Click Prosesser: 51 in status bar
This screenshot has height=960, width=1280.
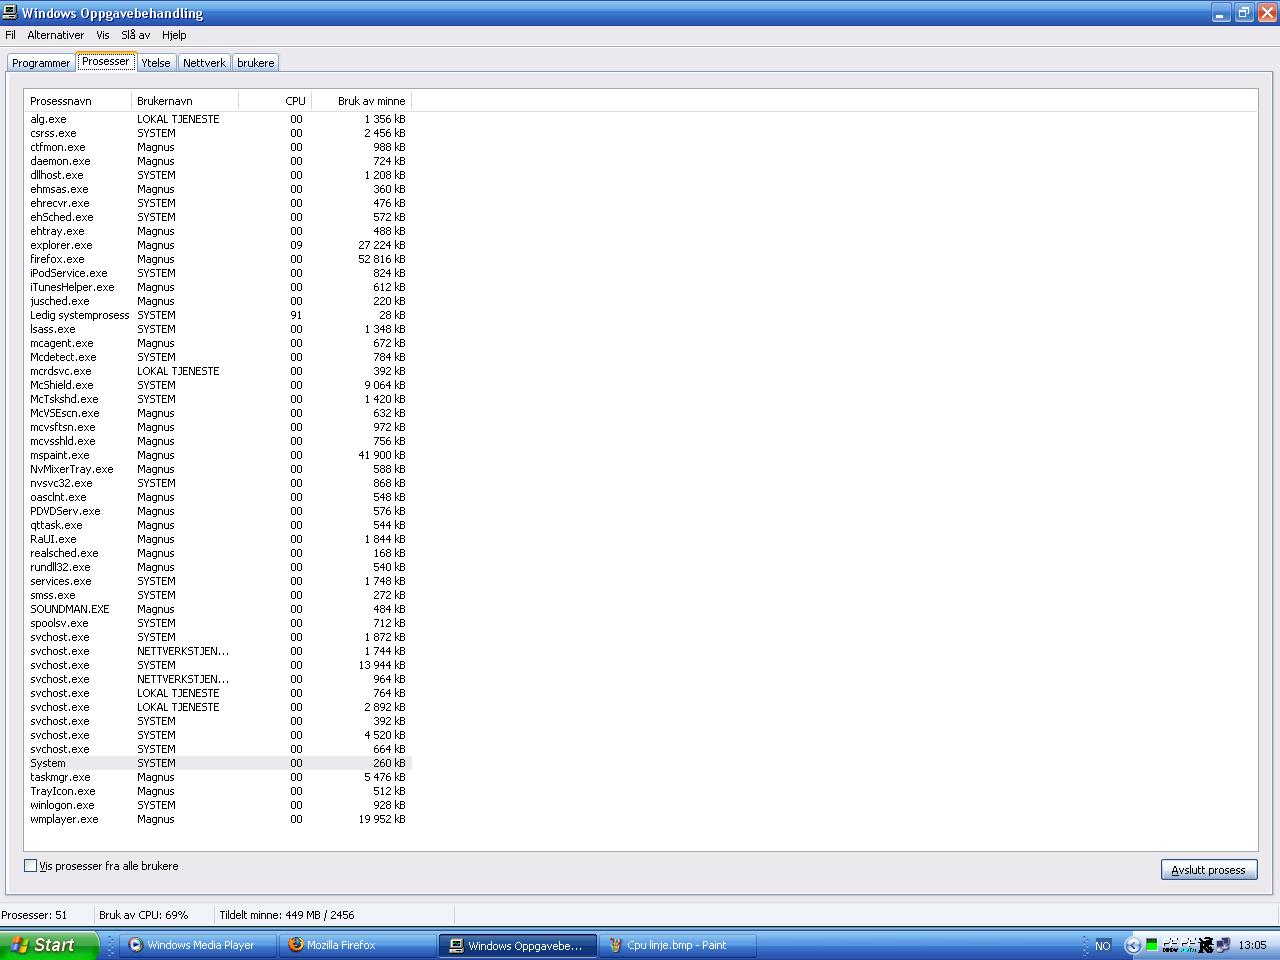click(34, 915)
